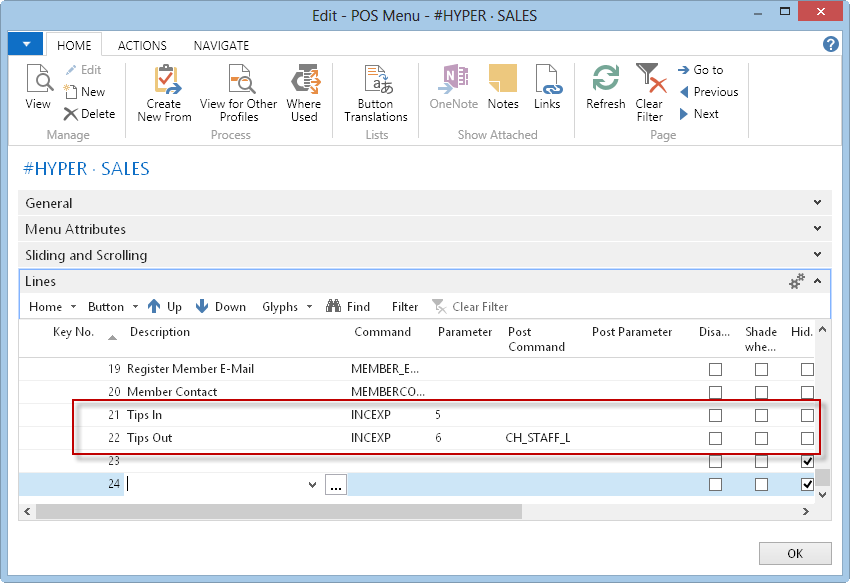
Task: Click the horizontal scrollbar in Lines grid
Action: (x=280, y=511)
